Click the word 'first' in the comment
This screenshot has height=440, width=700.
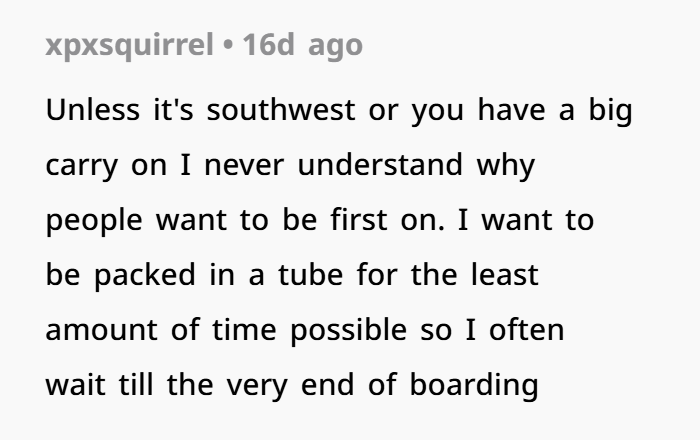(359, 220)
